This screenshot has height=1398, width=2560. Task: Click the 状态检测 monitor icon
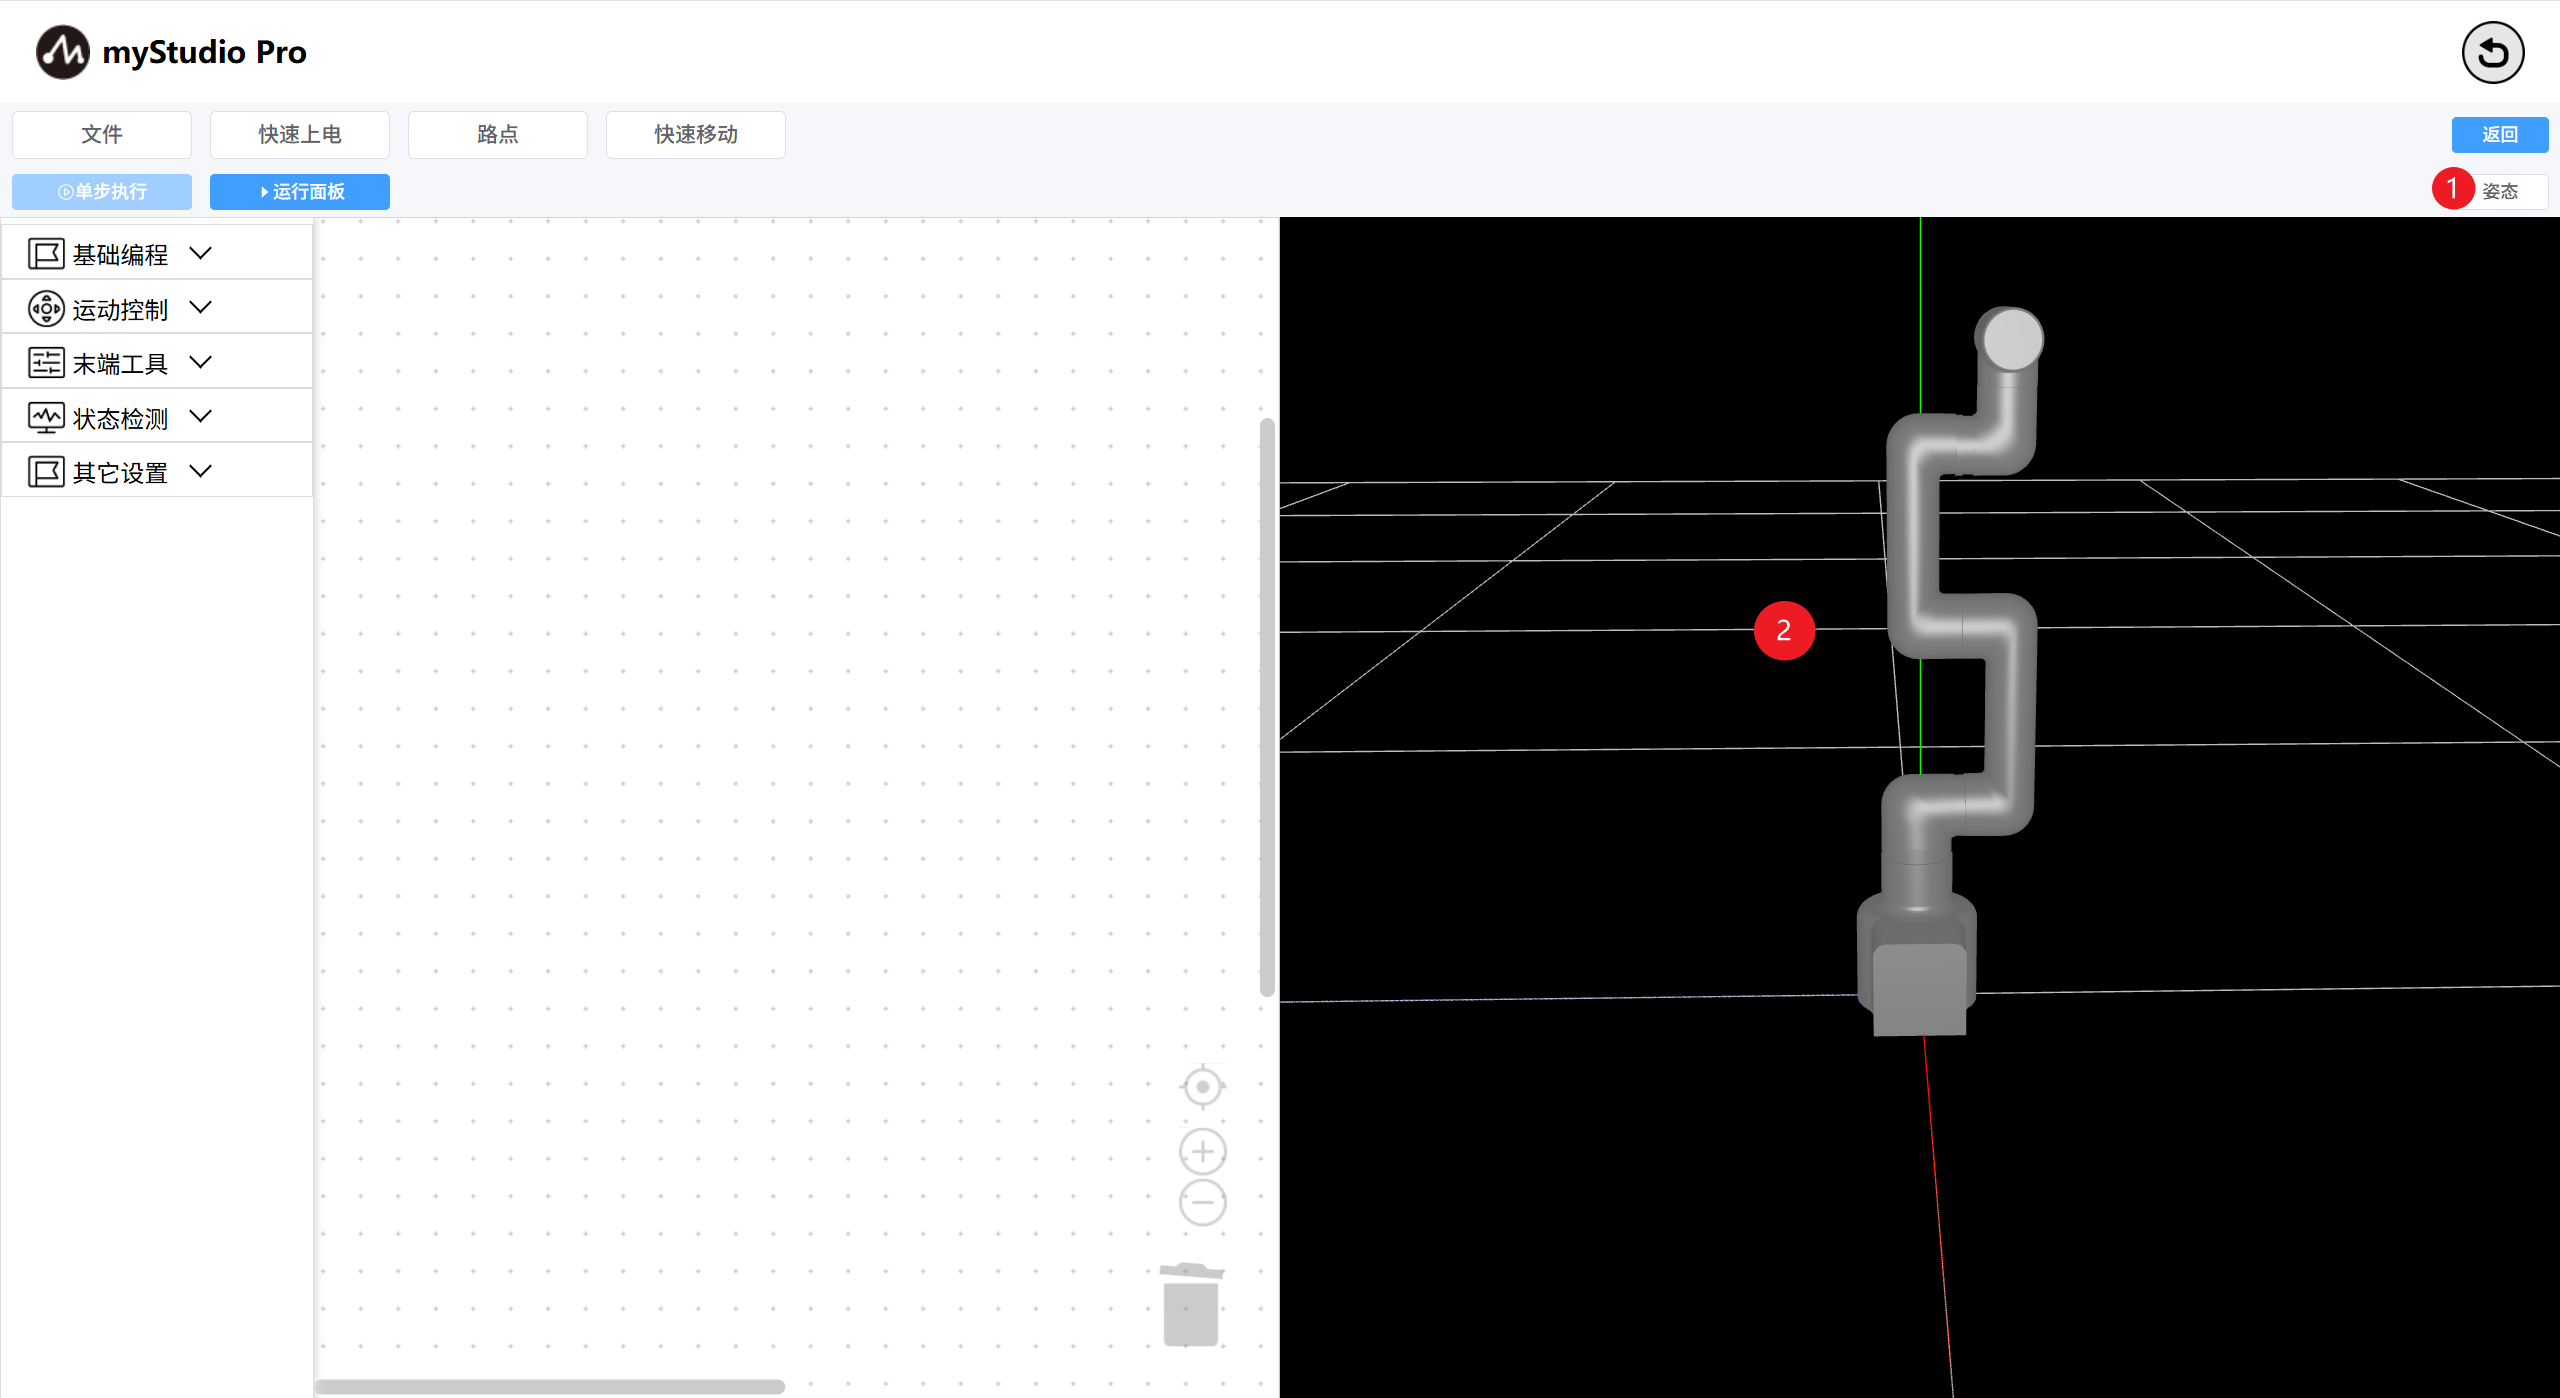click(x=46, y=418)
